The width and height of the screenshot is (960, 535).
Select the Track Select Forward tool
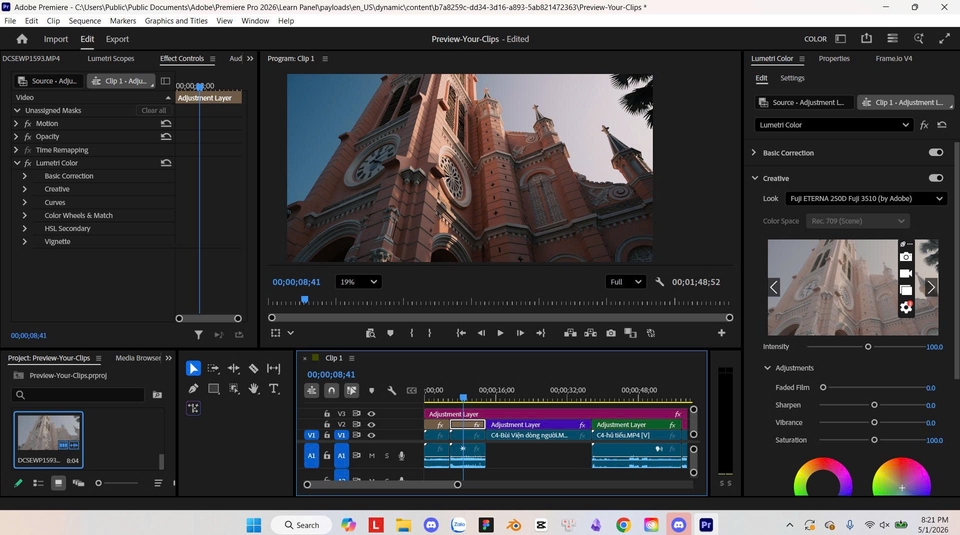click(x=213, y=369)
